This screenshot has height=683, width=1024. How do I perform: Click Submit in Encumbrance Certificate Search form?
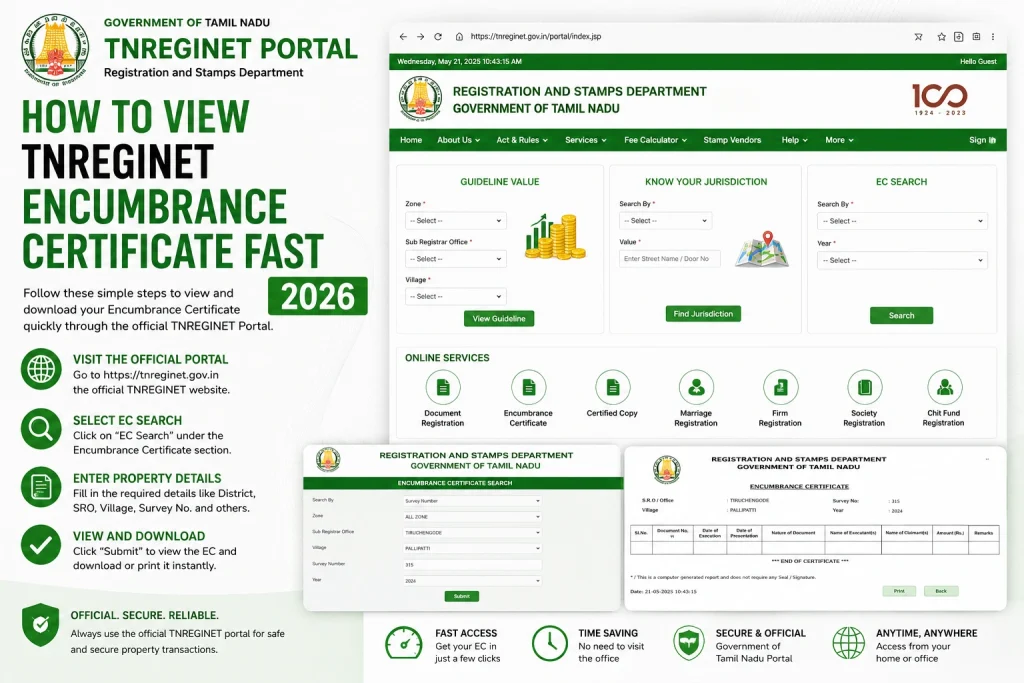pos(462,596)
